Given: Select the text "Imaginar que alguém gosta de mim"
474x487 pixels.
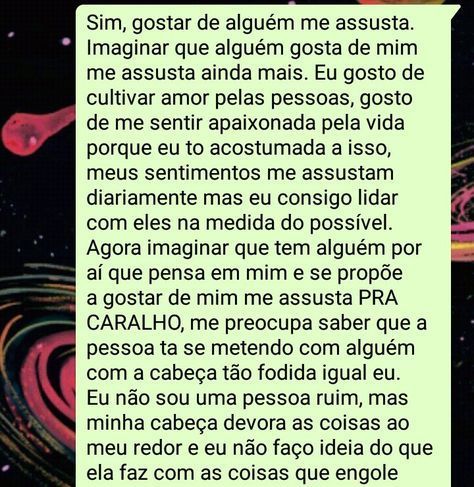Looking at the screenshot, I should 252,49.
